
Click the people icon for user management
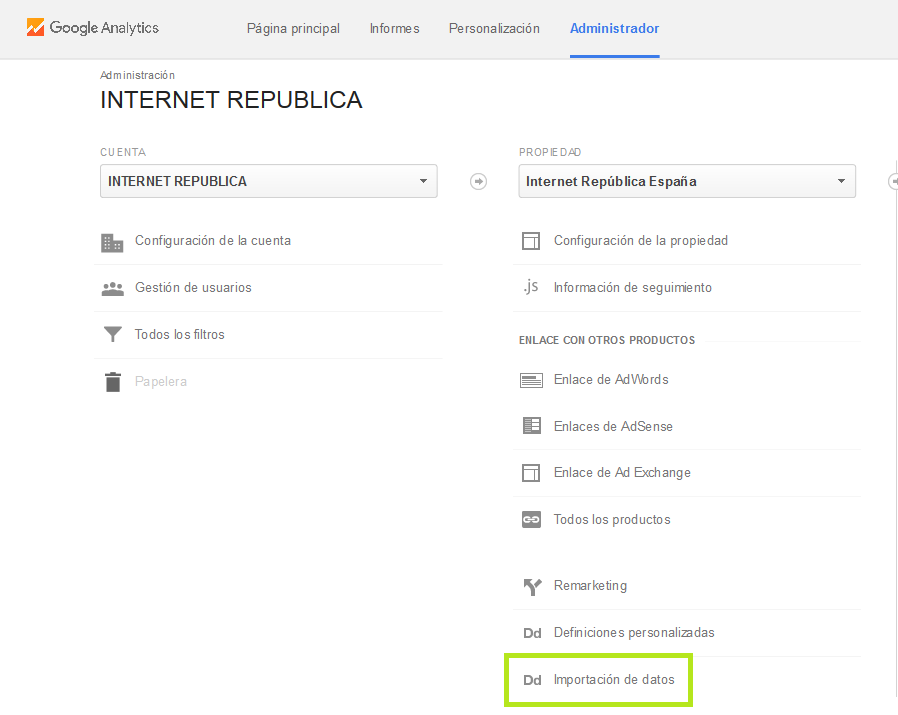click(x=112, y=288)
